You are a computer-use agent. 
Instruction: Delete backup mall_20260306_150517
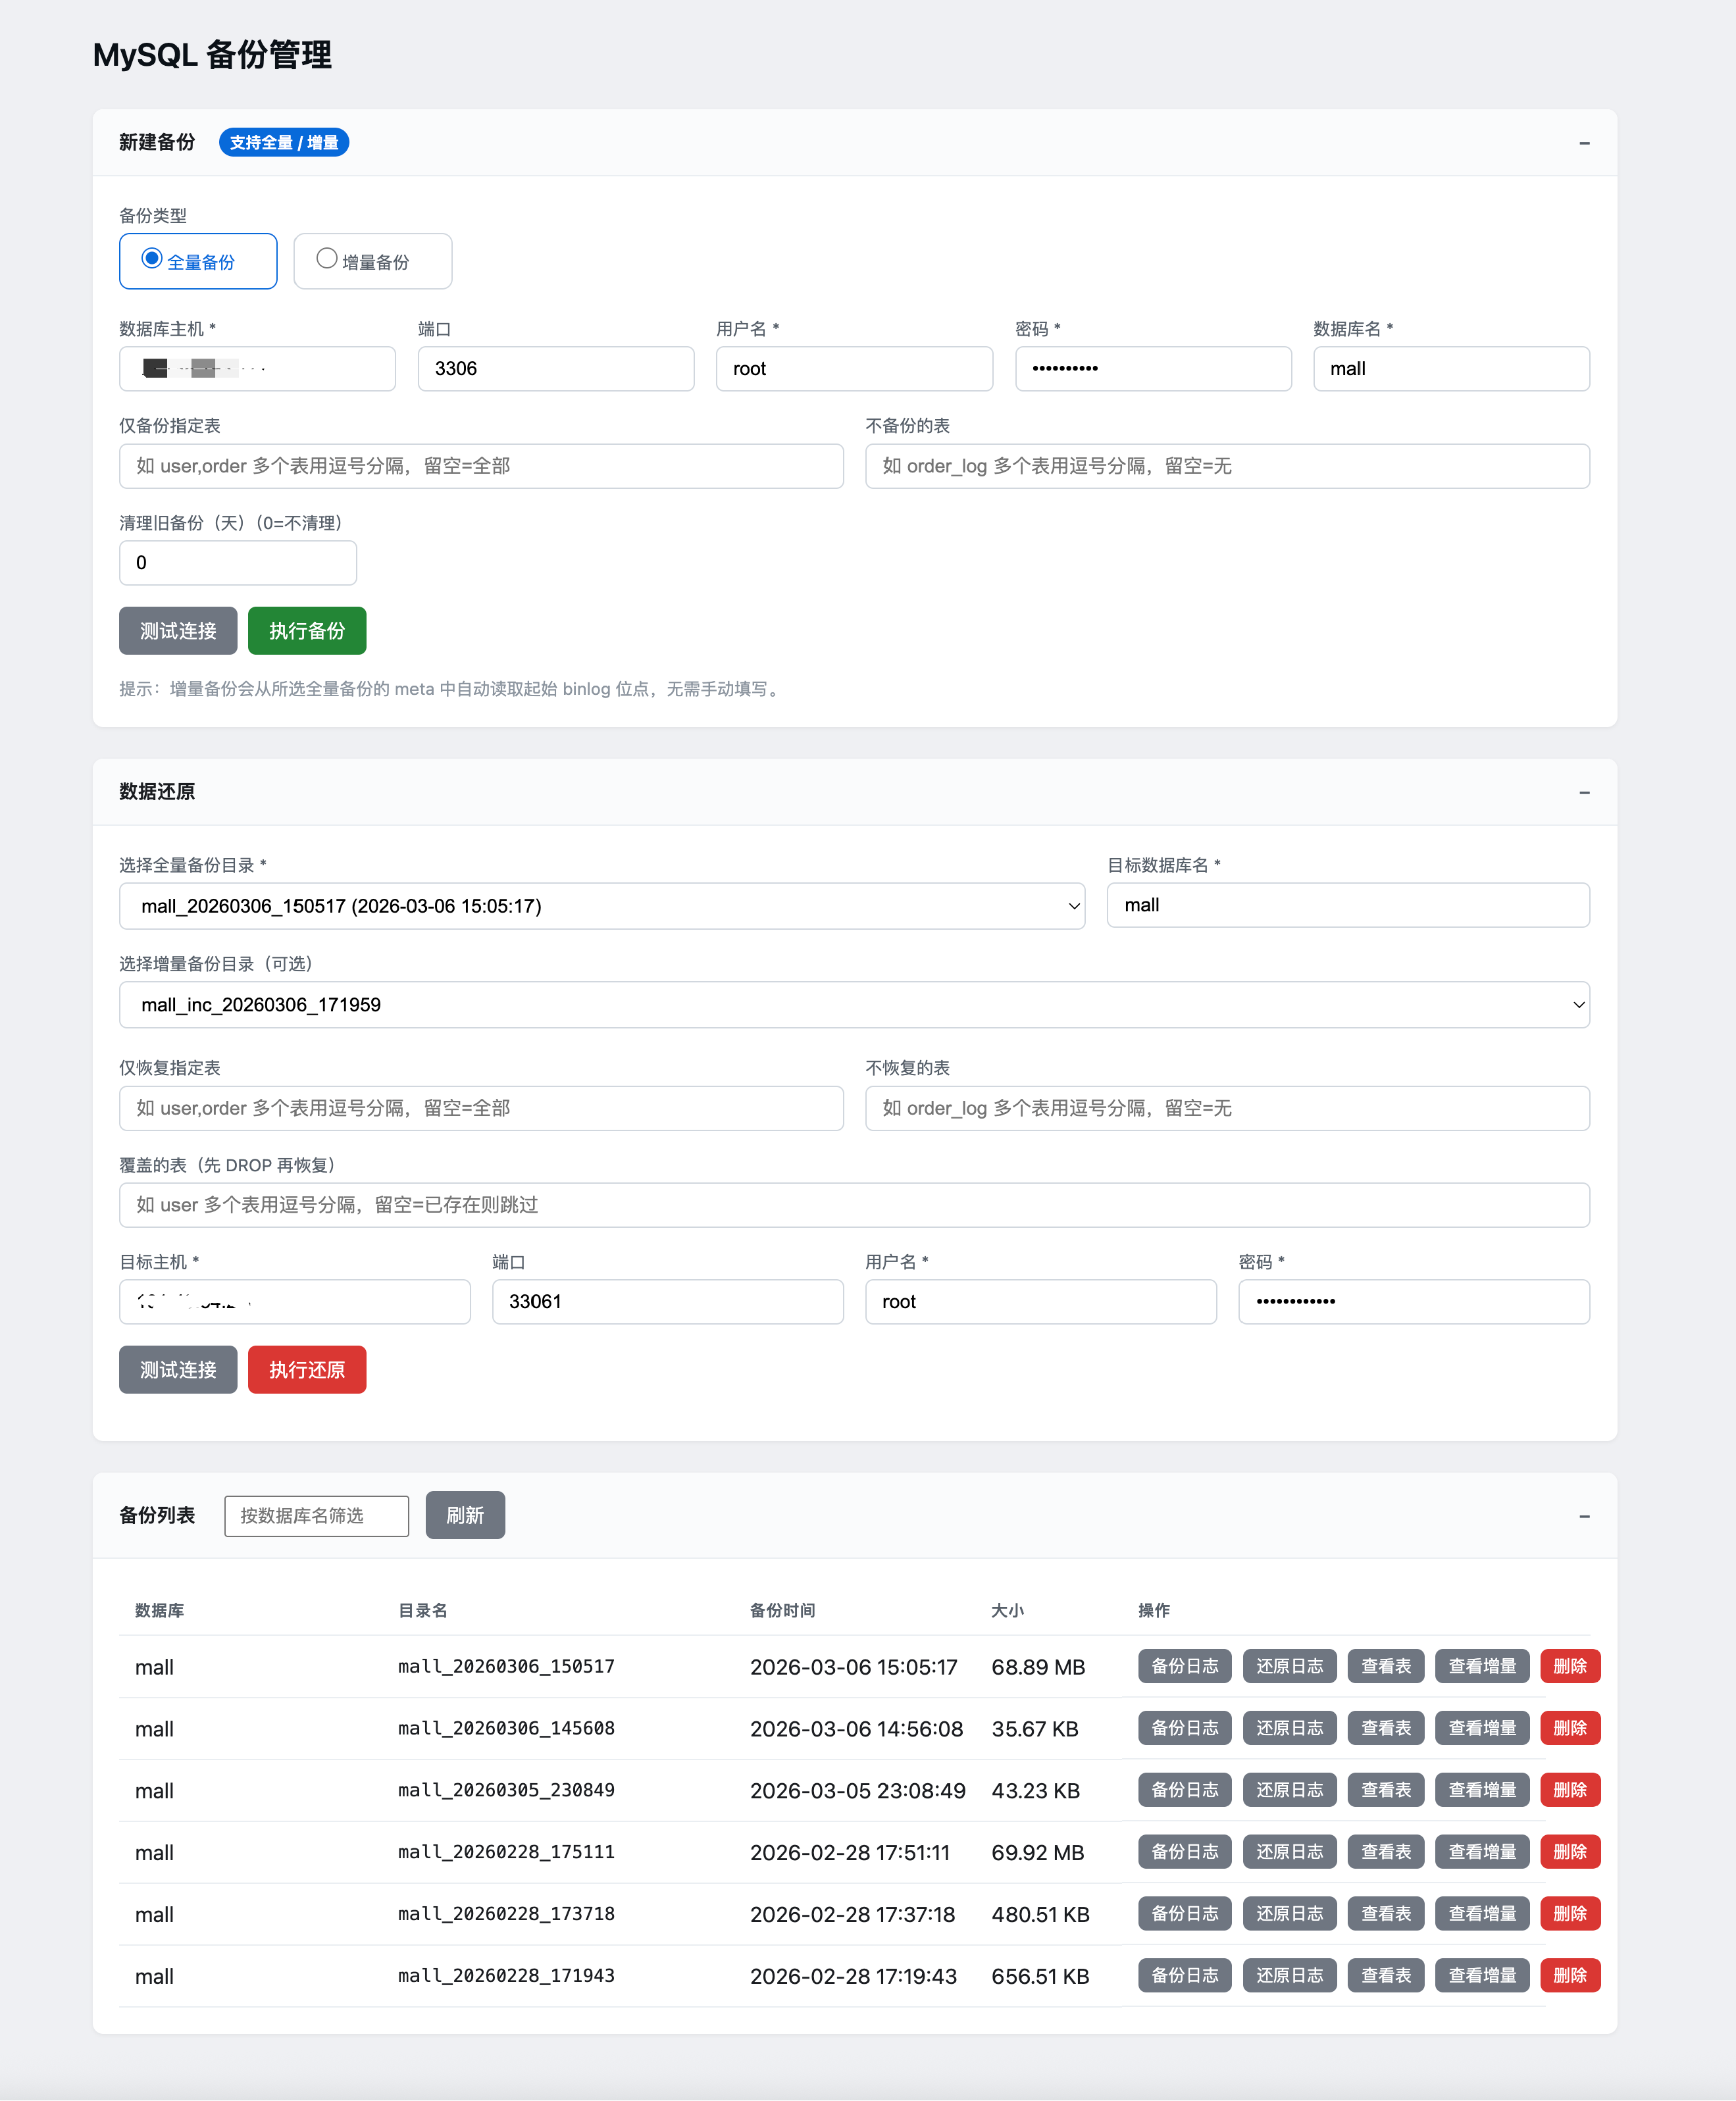click(1569, 1666)
